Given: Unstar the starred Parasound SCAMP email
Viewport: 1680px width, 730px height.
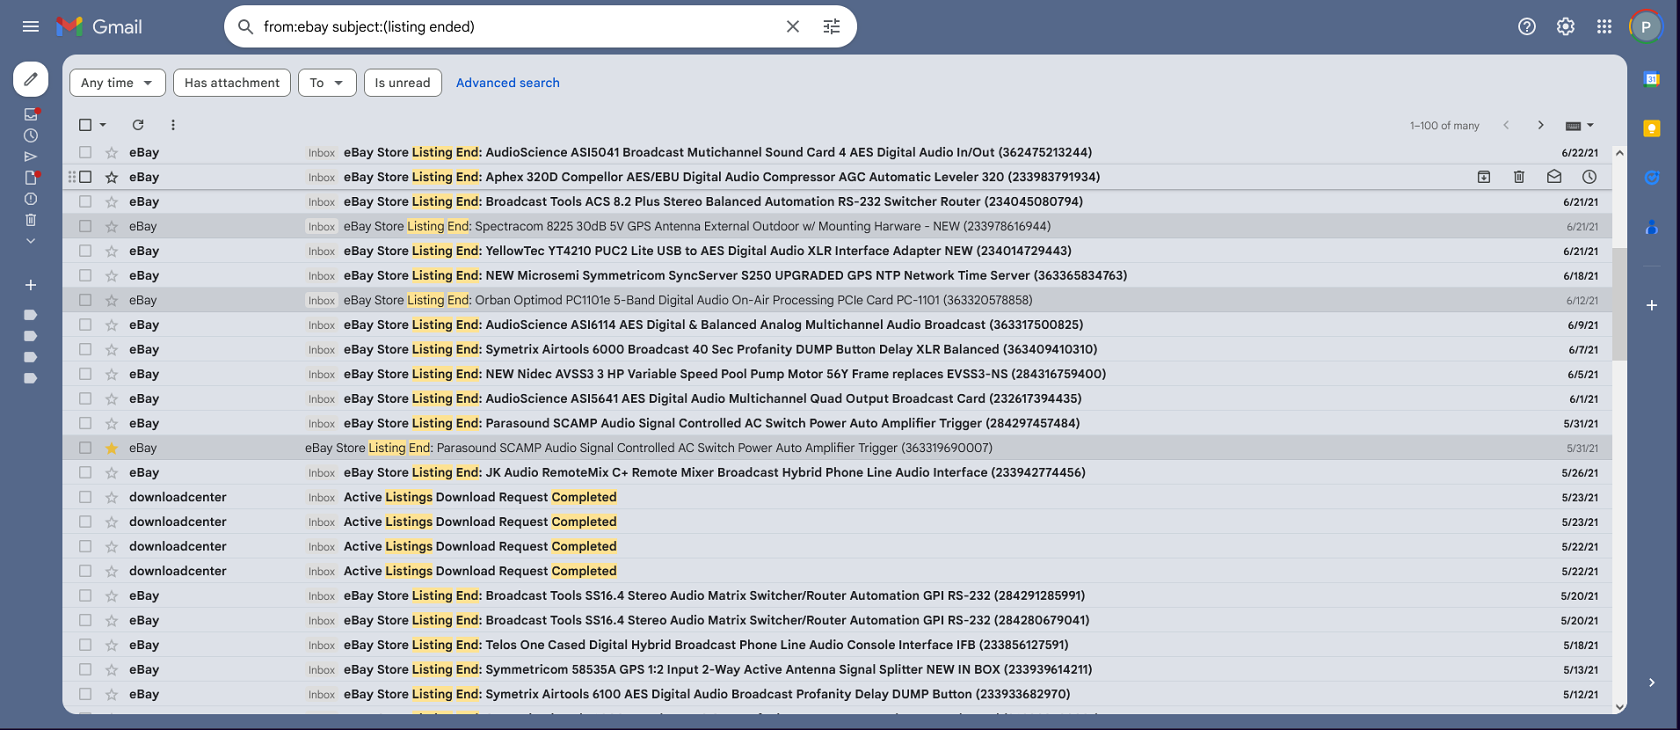Looking at the screenshot, I should (112, 448).
